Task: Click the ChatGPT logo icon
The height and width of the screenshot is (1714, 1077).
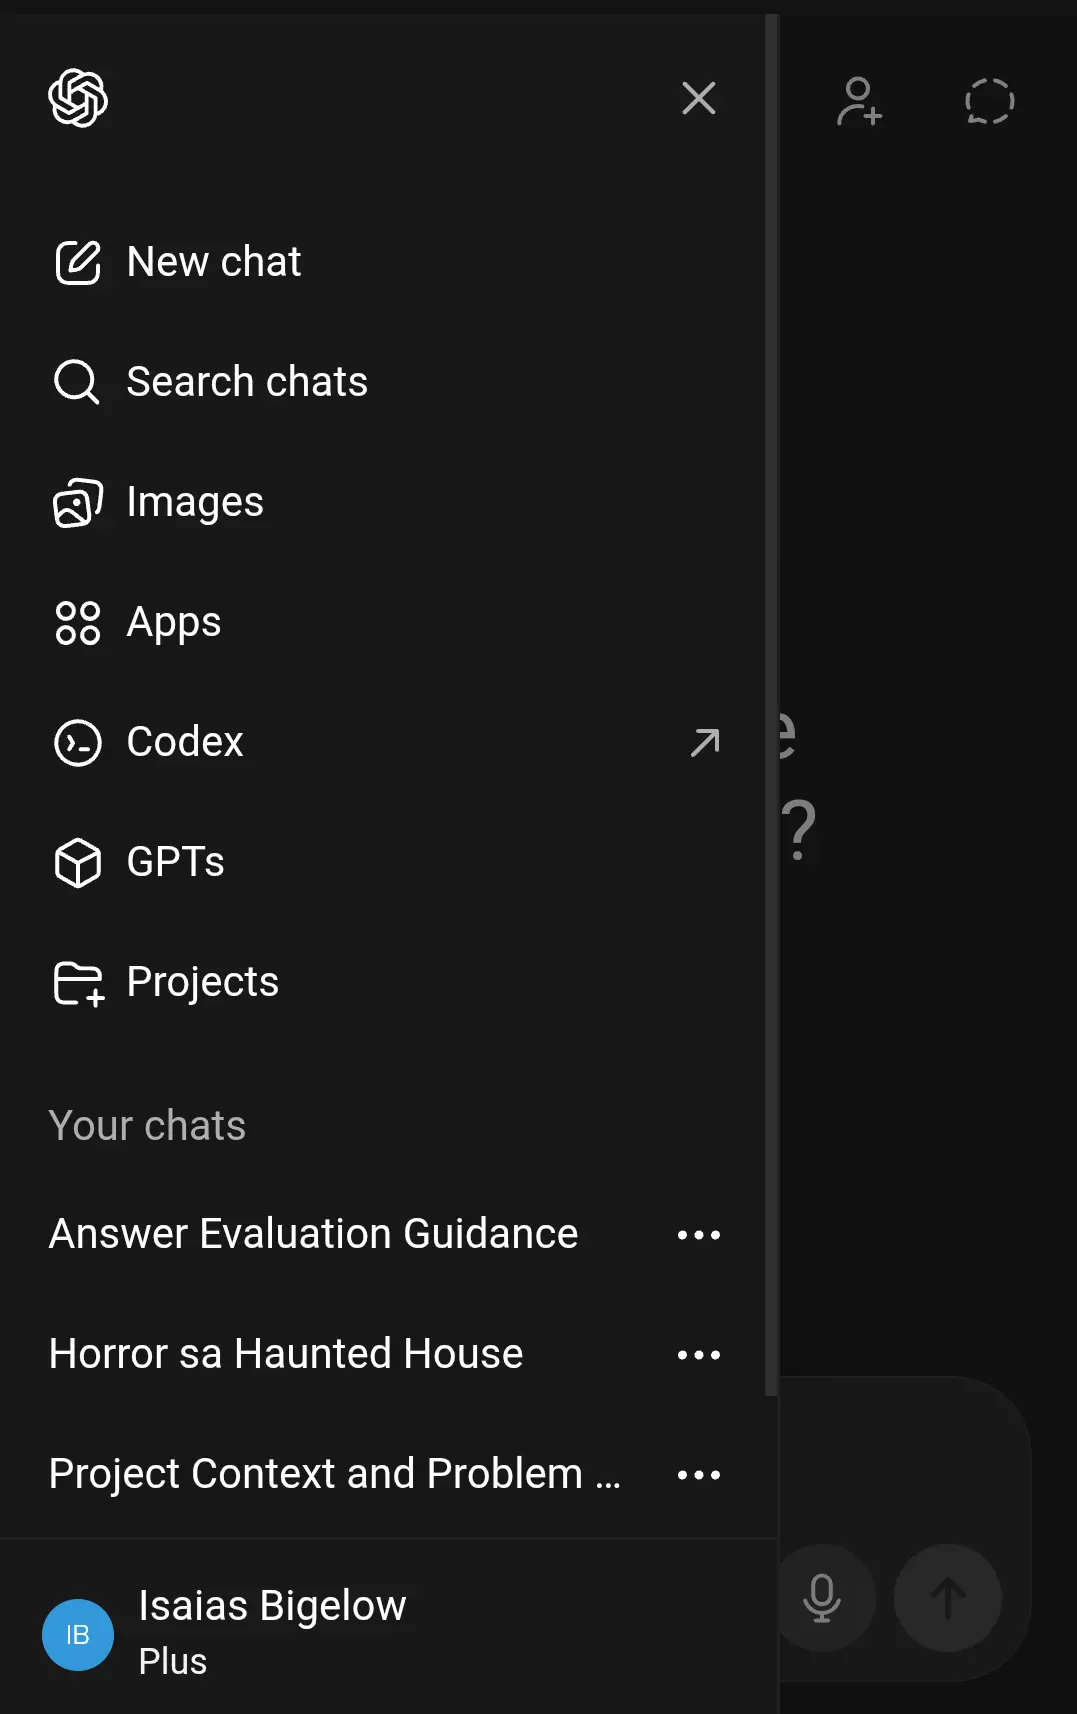Action: pos(78,98)
